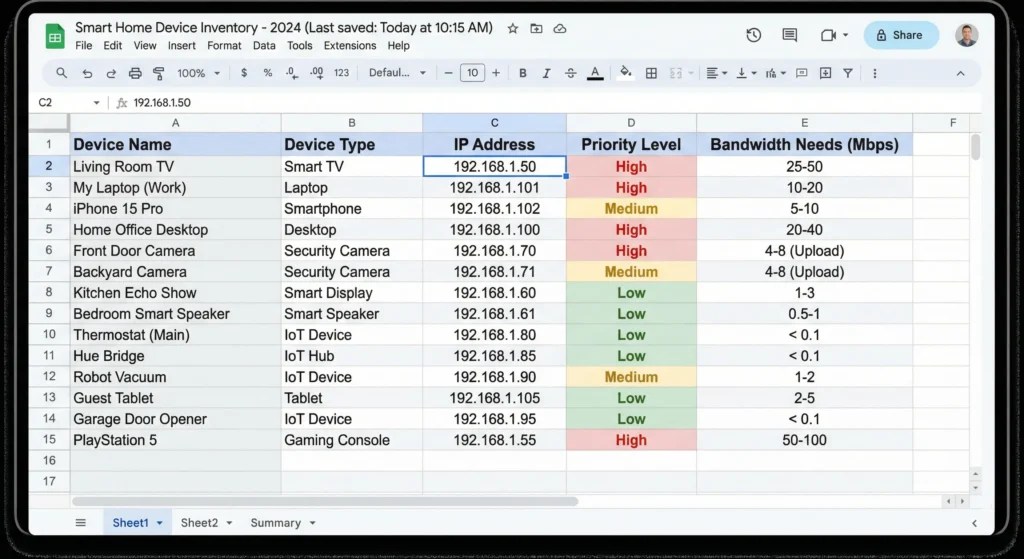This screenshot has height=559, width=1024.
Task: Start a meeting with the camera icon
Action: [x=828, y=35]
